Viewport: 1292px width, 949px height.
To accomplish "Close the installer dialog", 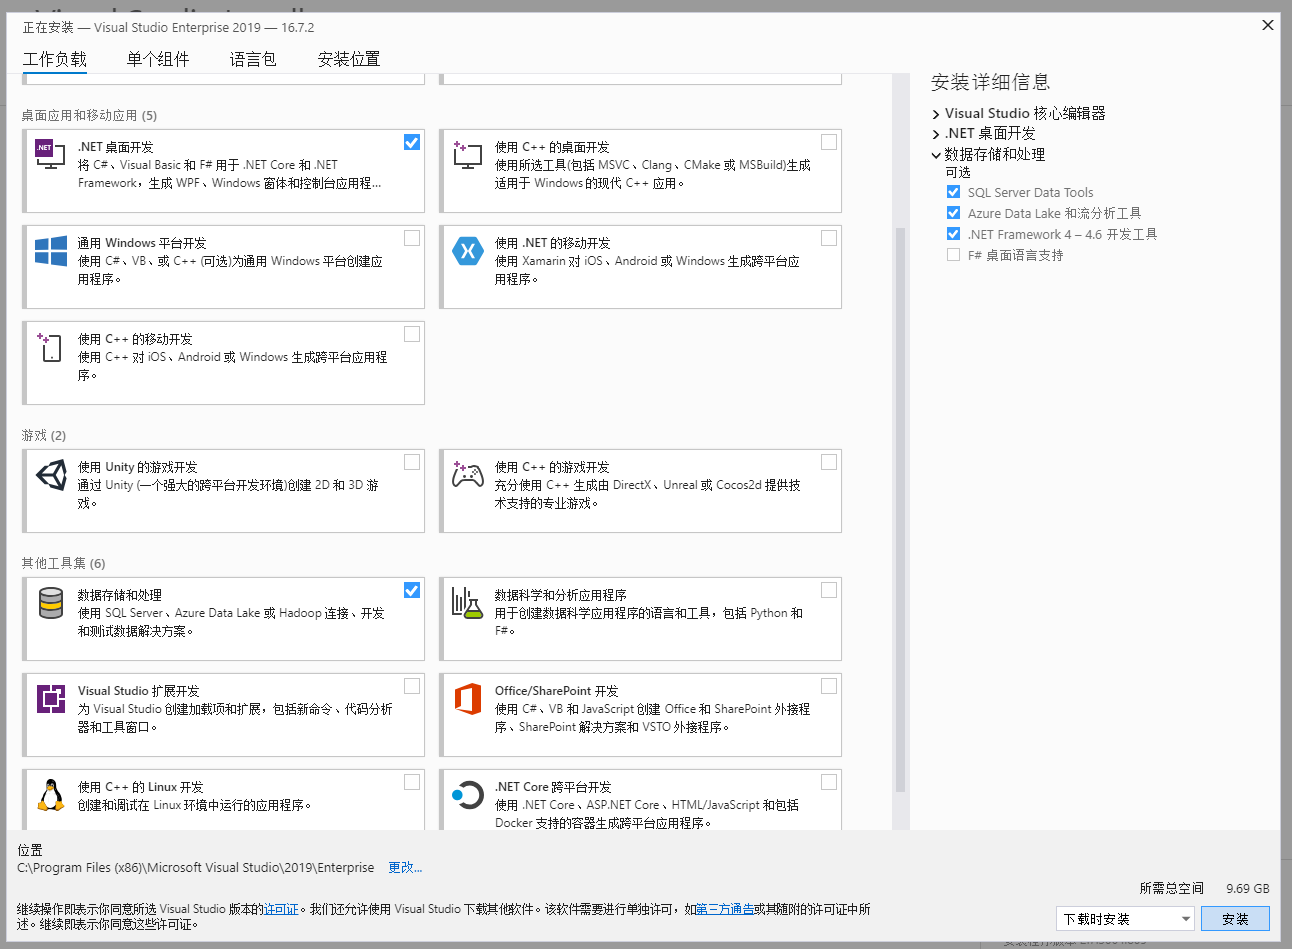I will click(1268, 25).
